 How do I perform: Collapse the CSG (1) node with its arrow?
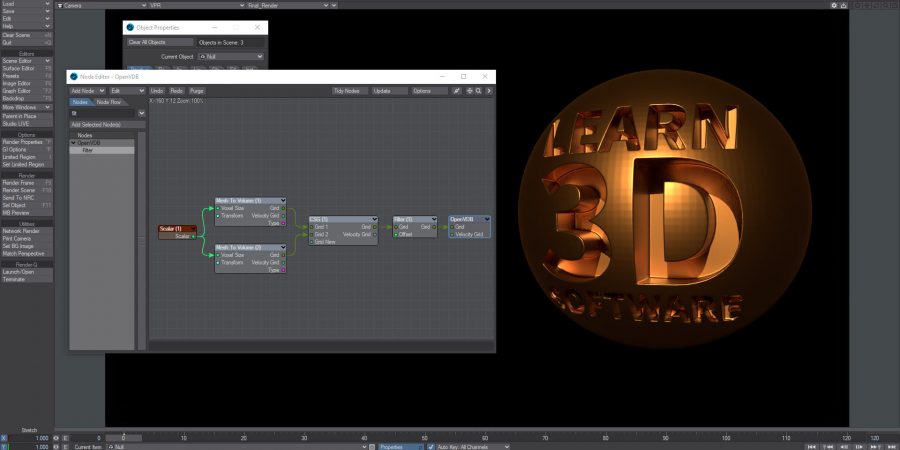[374, 219]
